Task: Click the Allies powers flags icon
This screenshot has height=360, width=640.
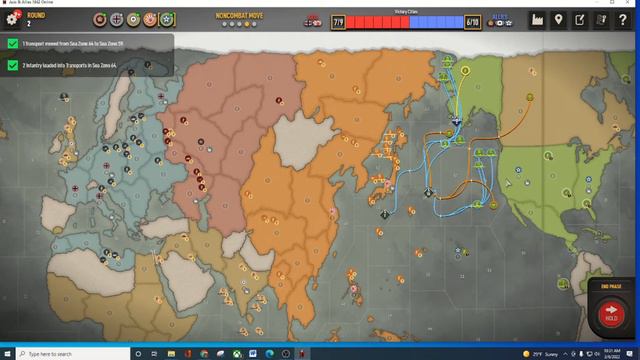Action: pyautogui.click(x=500, y=21)
